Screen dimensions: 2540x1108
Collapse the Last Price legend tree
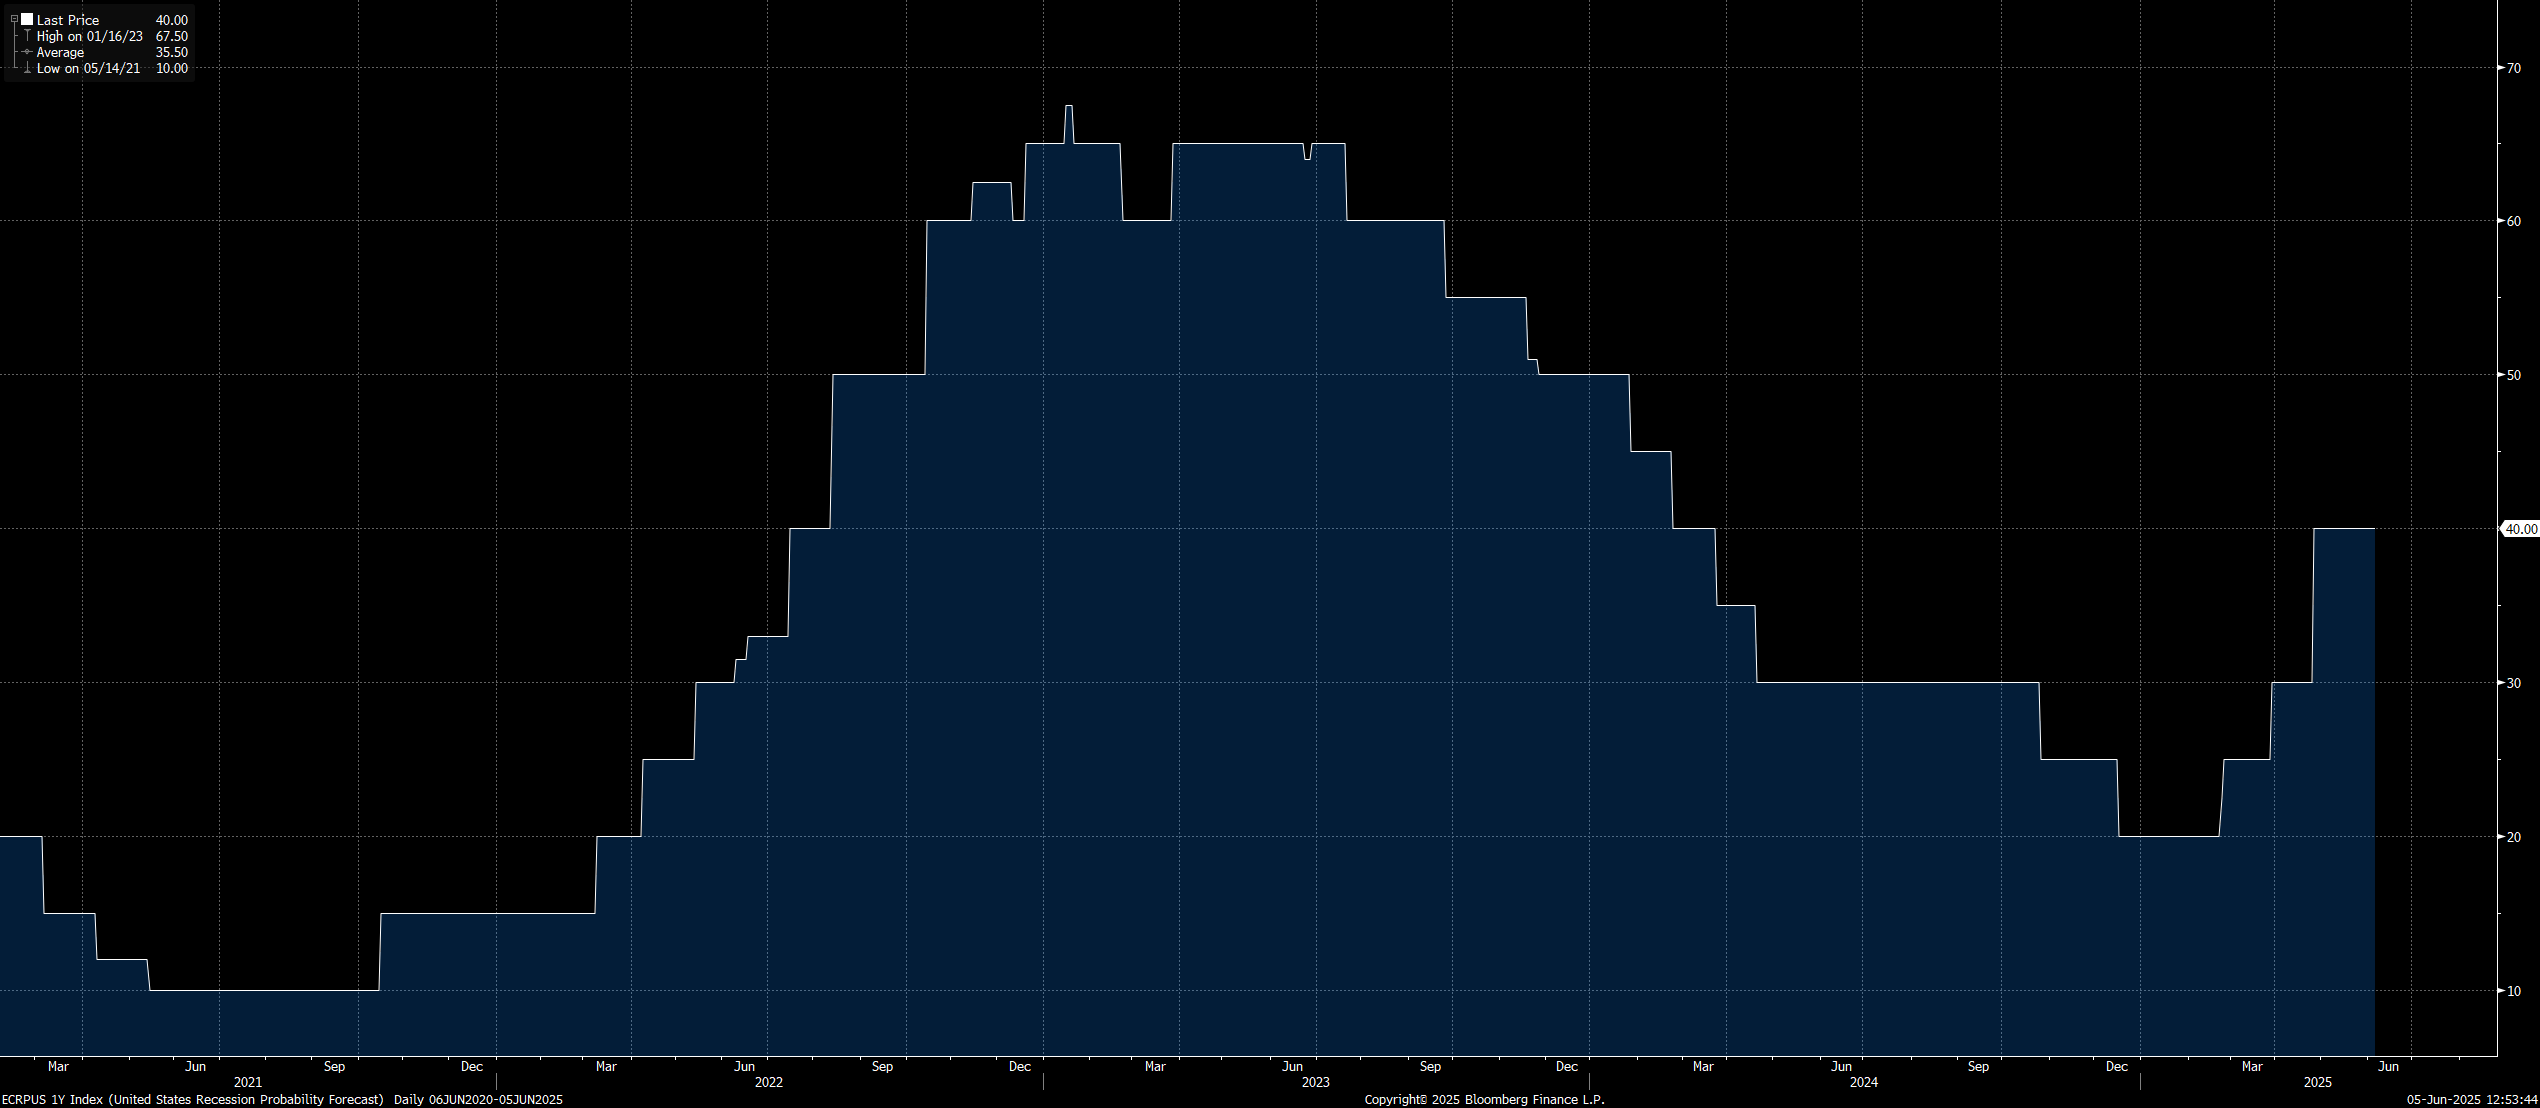pos(14,20)
